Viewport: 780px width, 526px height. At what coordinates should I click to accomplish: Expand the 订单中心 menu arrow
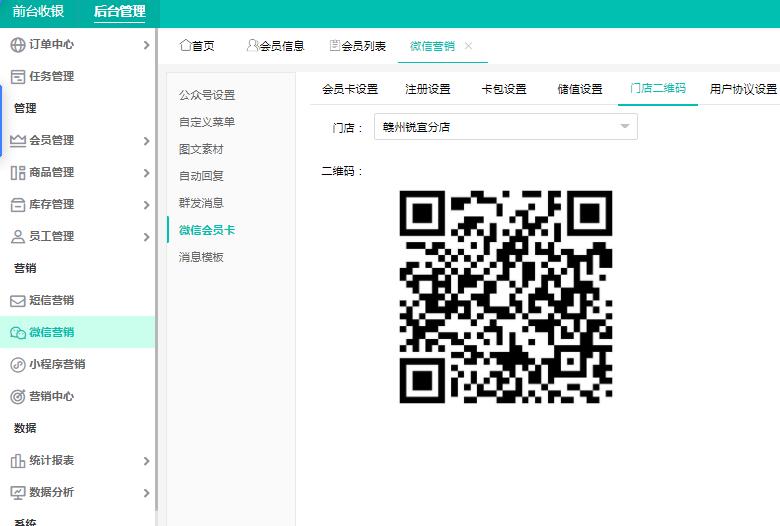click(x=146, y=45)
